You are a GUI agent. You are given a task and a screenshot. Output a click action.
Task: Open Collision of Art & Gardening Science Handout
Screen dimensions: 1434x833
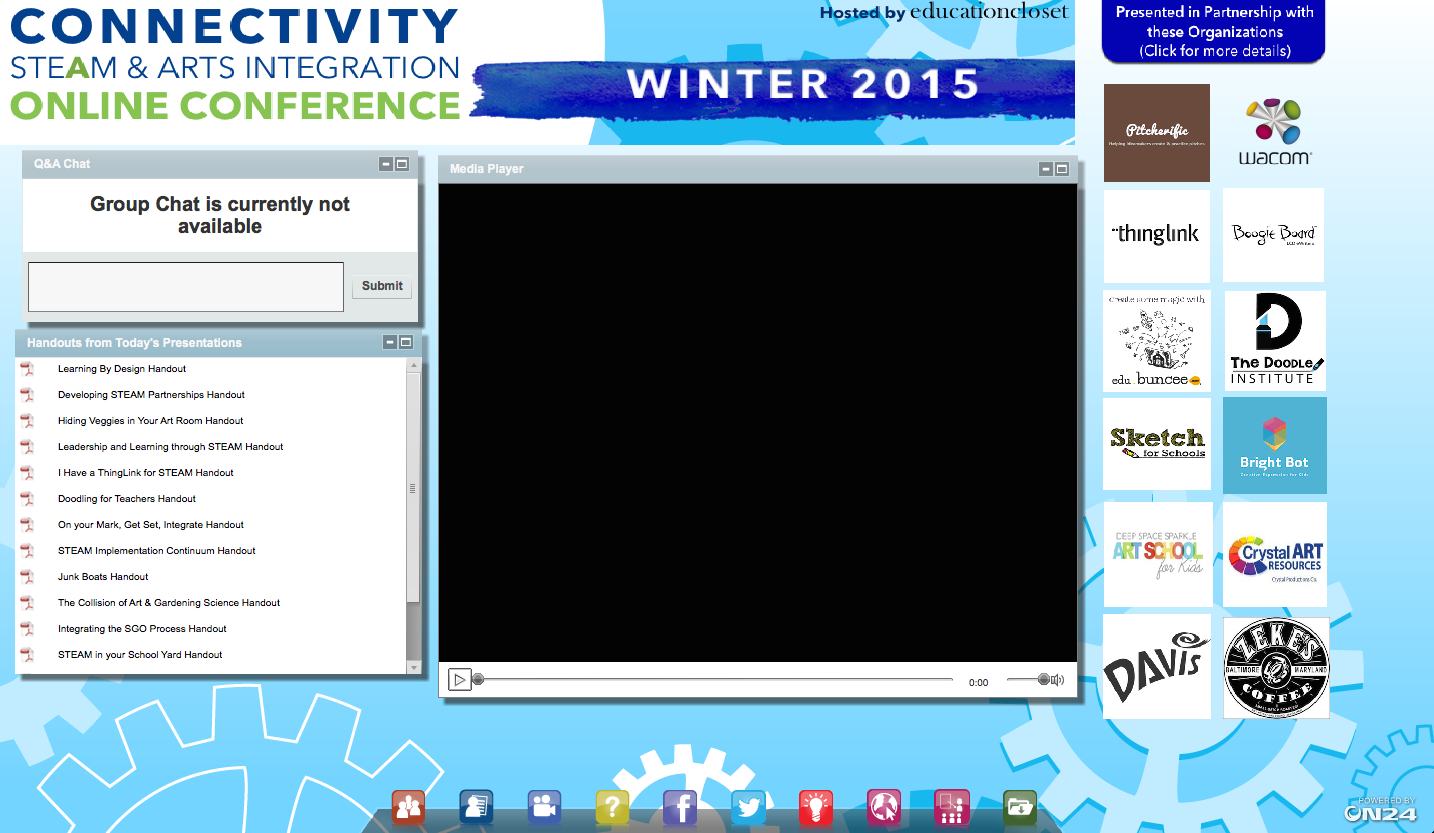point(169,603)
